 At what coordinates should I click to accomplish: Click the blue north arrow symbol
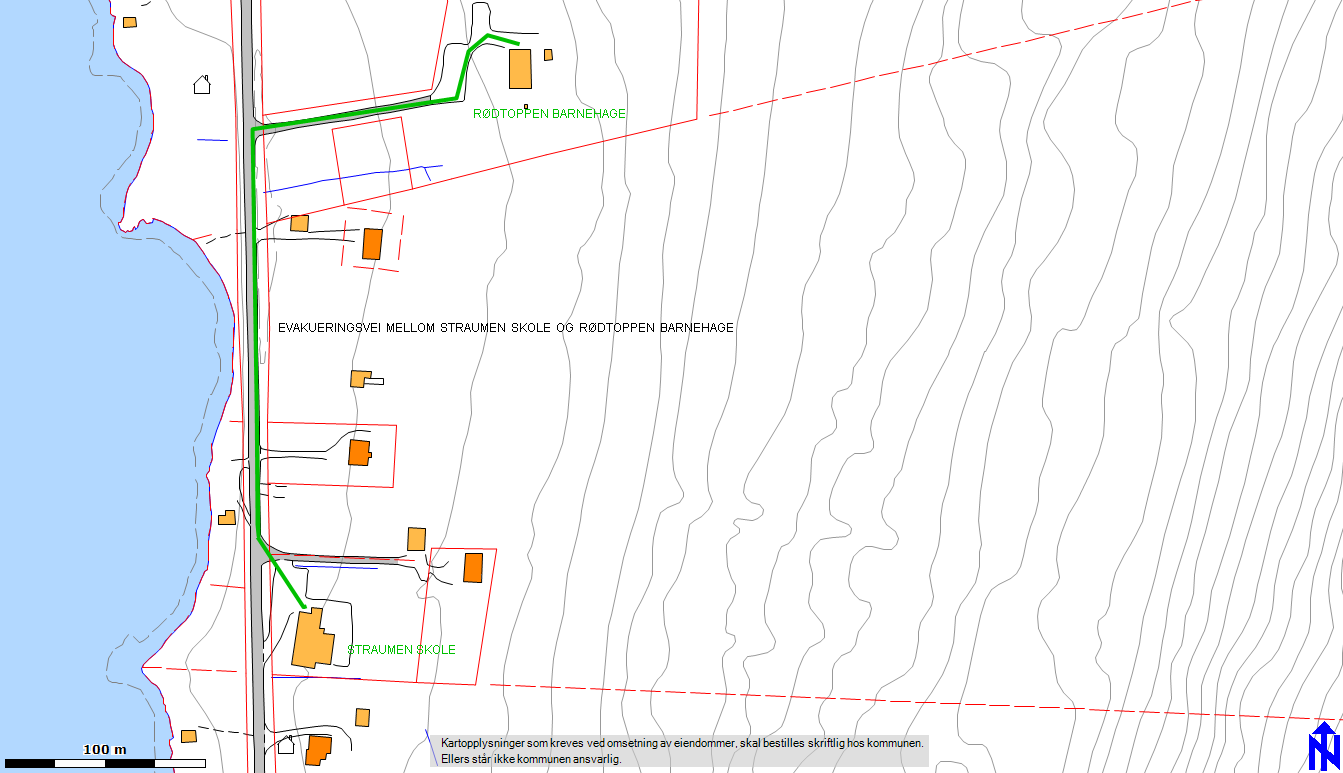tap(1325, 746)
